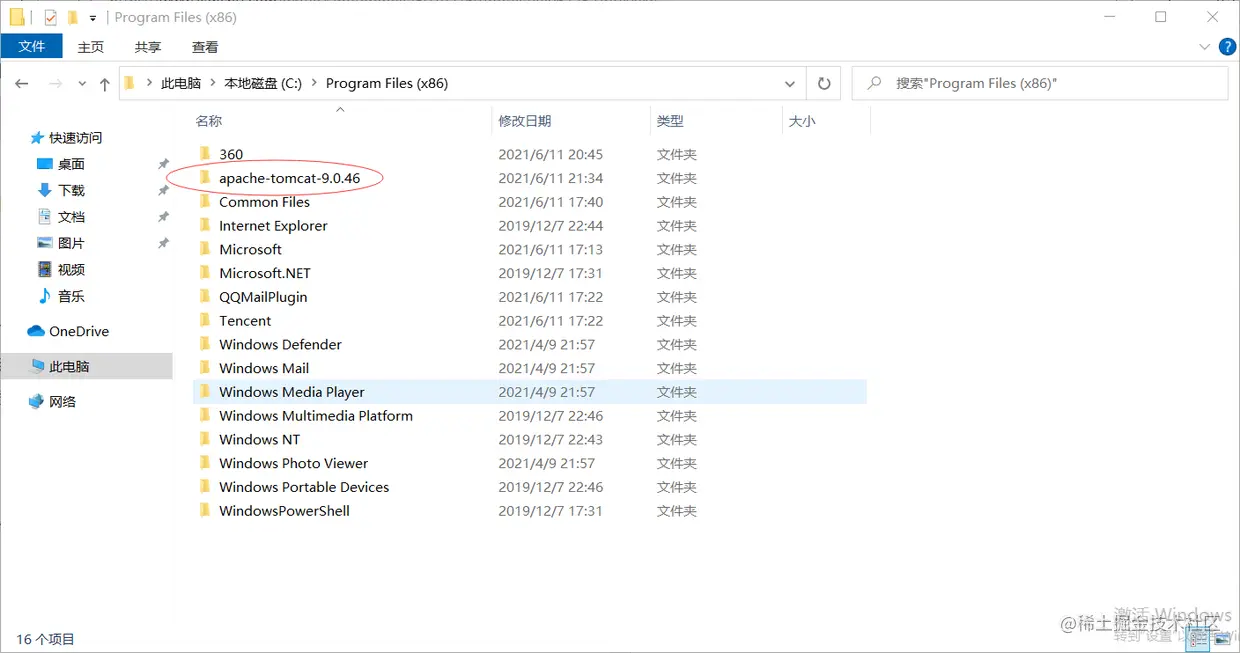Open 下载 in the navigation pane
Screen dimensions: 1240x653
click(x=71, y=190)
